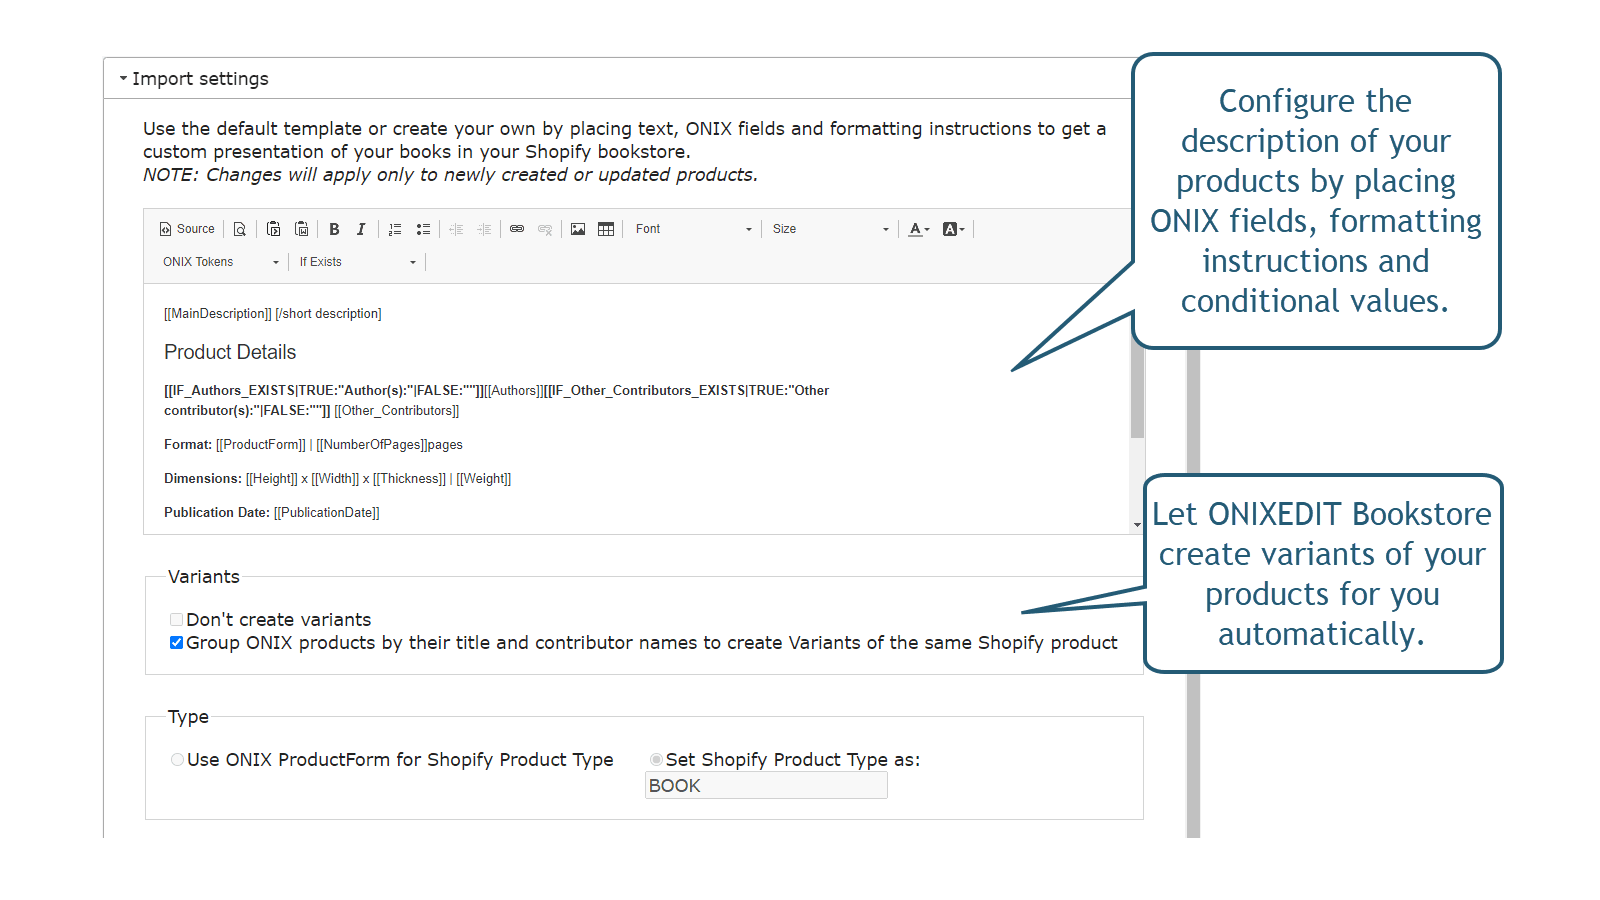
Task: Open the Font dropdown
Action: tap(693, 229)
